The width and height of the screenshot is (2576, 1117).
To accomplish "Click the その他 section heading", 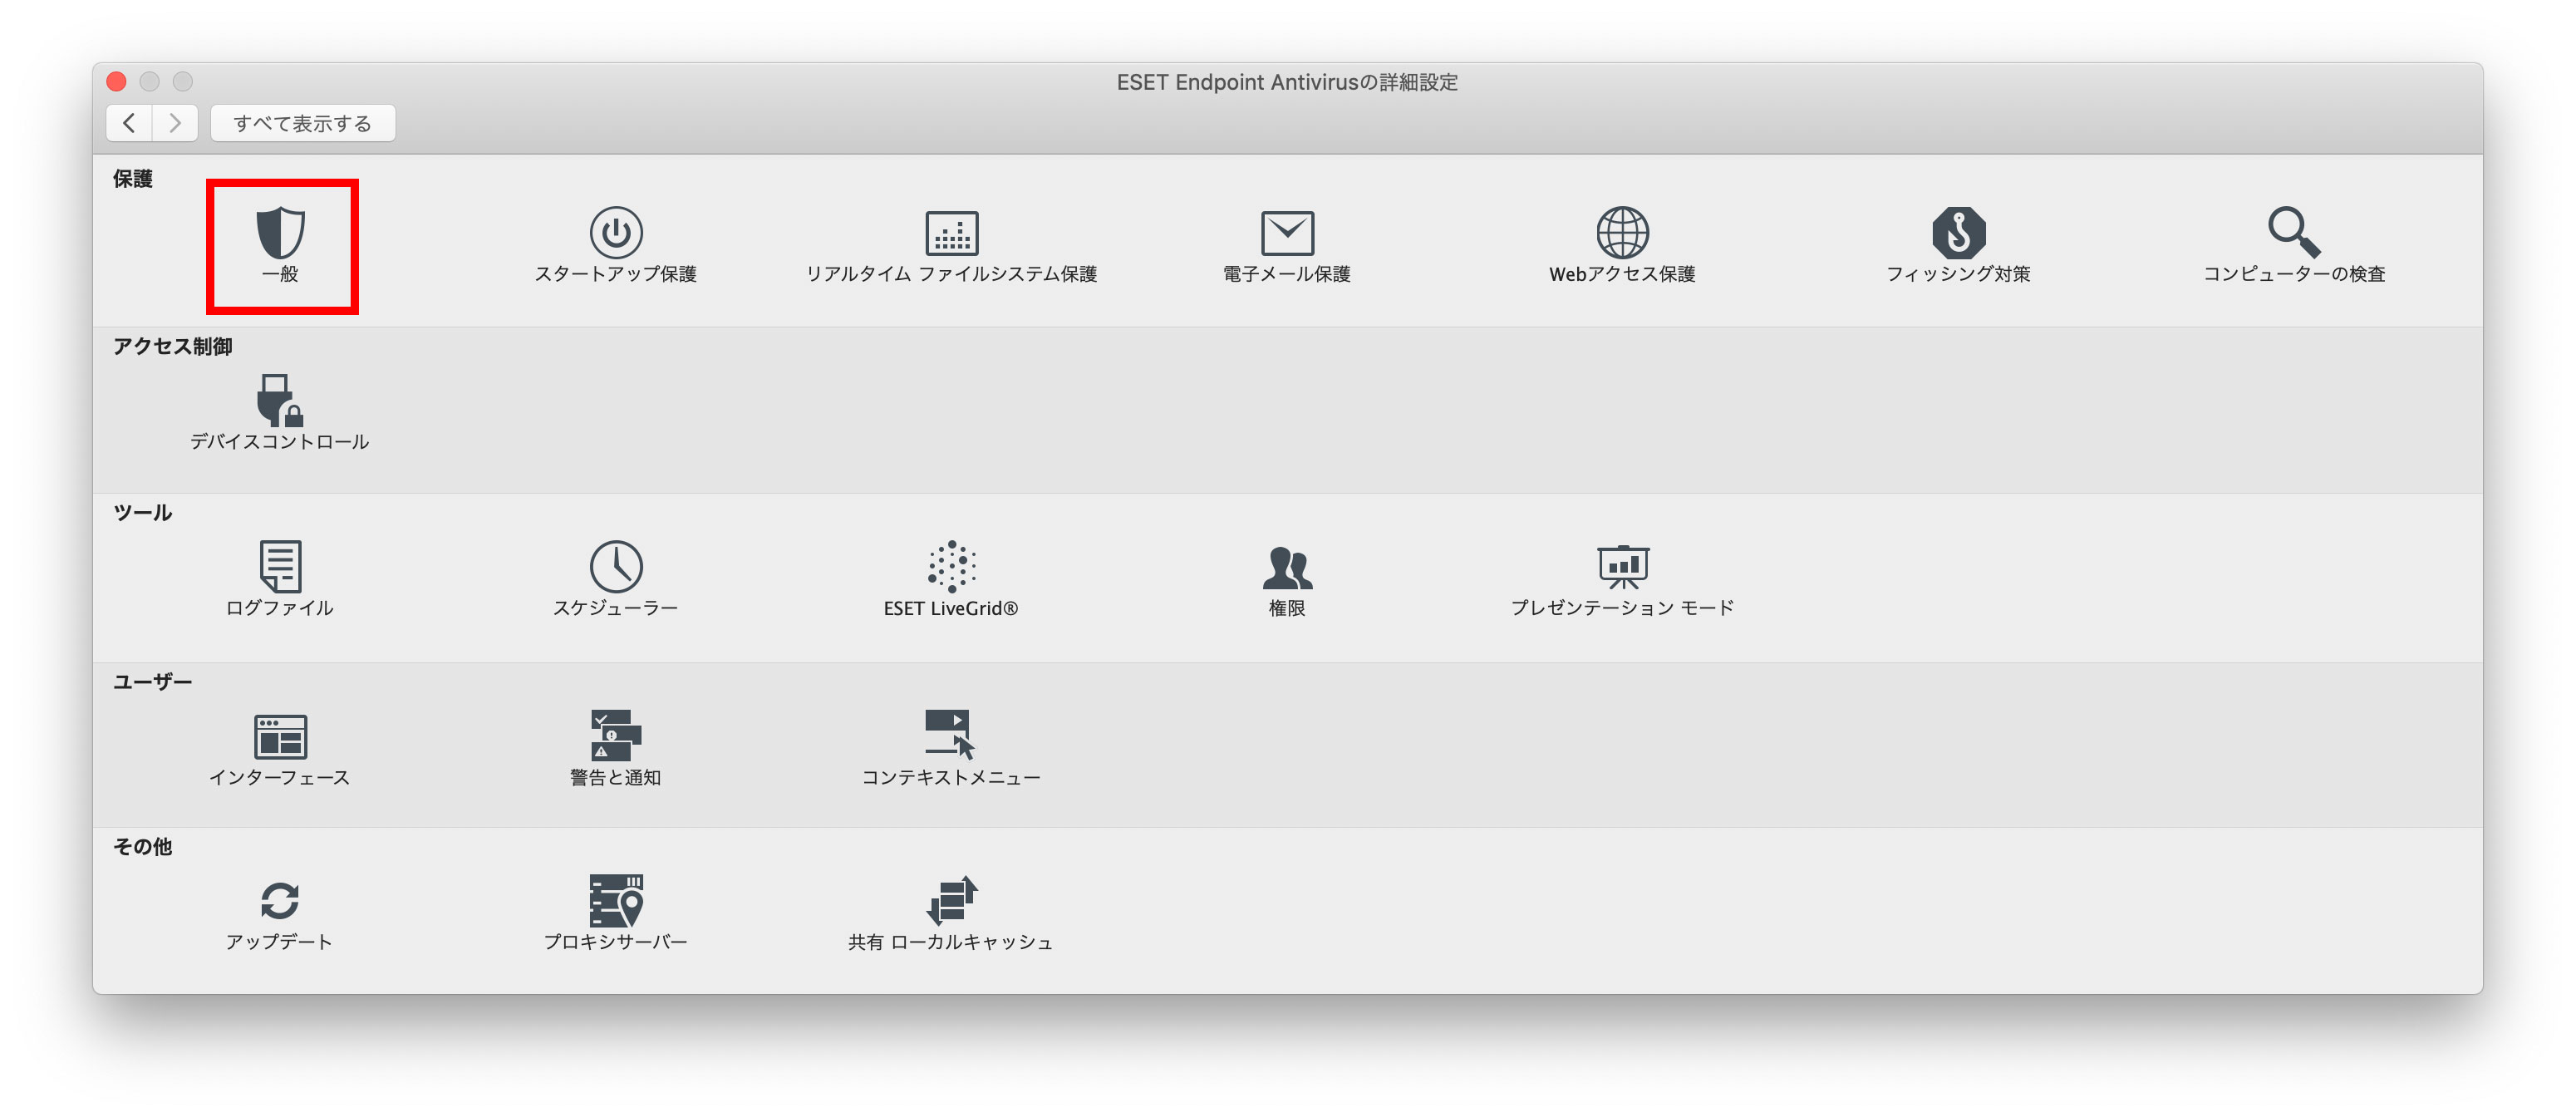I will click(142, 846).
